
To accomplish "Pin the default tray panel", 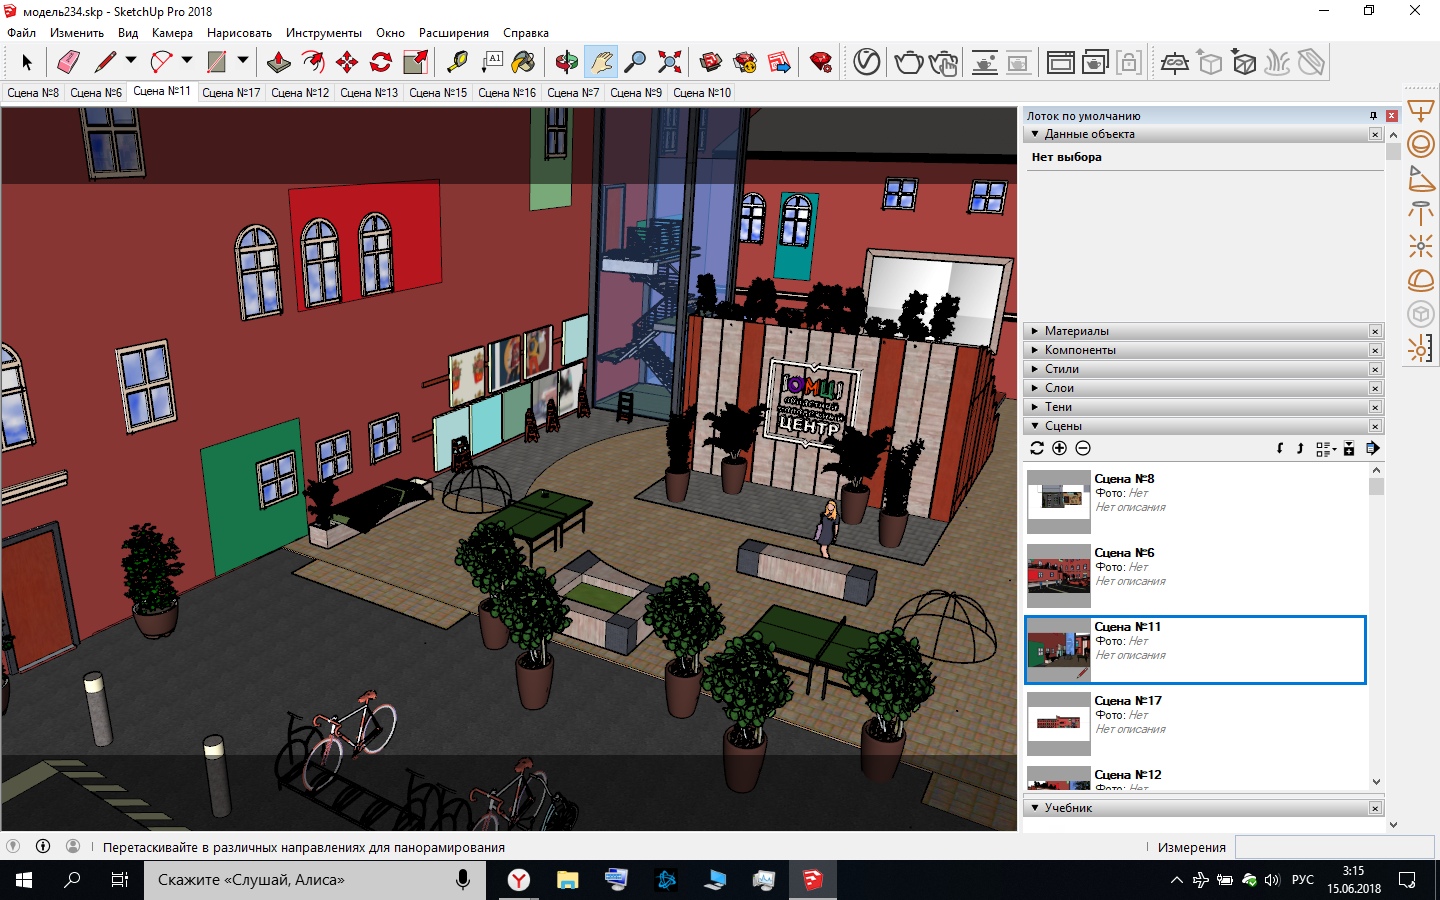I will pos(1373,116).
